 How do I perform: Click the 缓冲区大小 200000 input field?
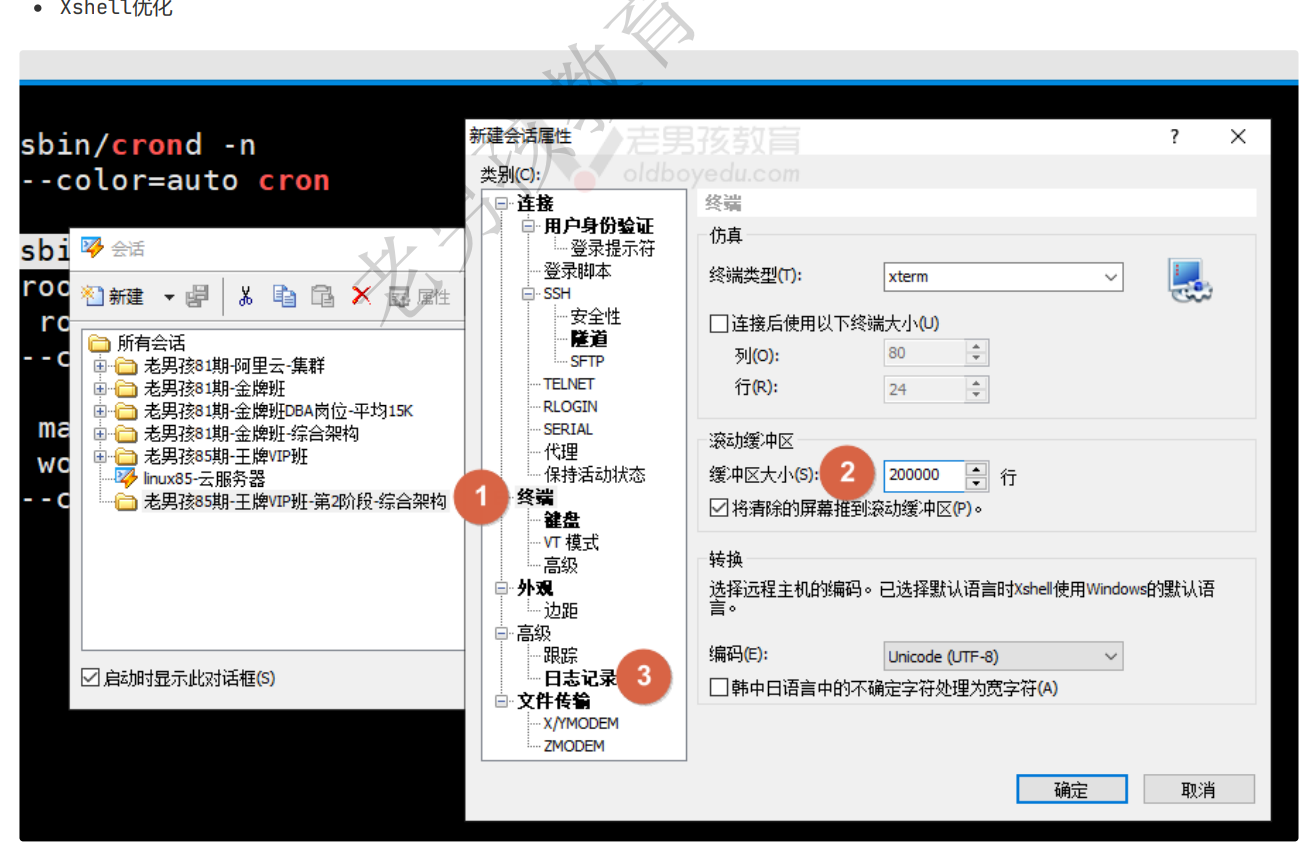[924, 475]
